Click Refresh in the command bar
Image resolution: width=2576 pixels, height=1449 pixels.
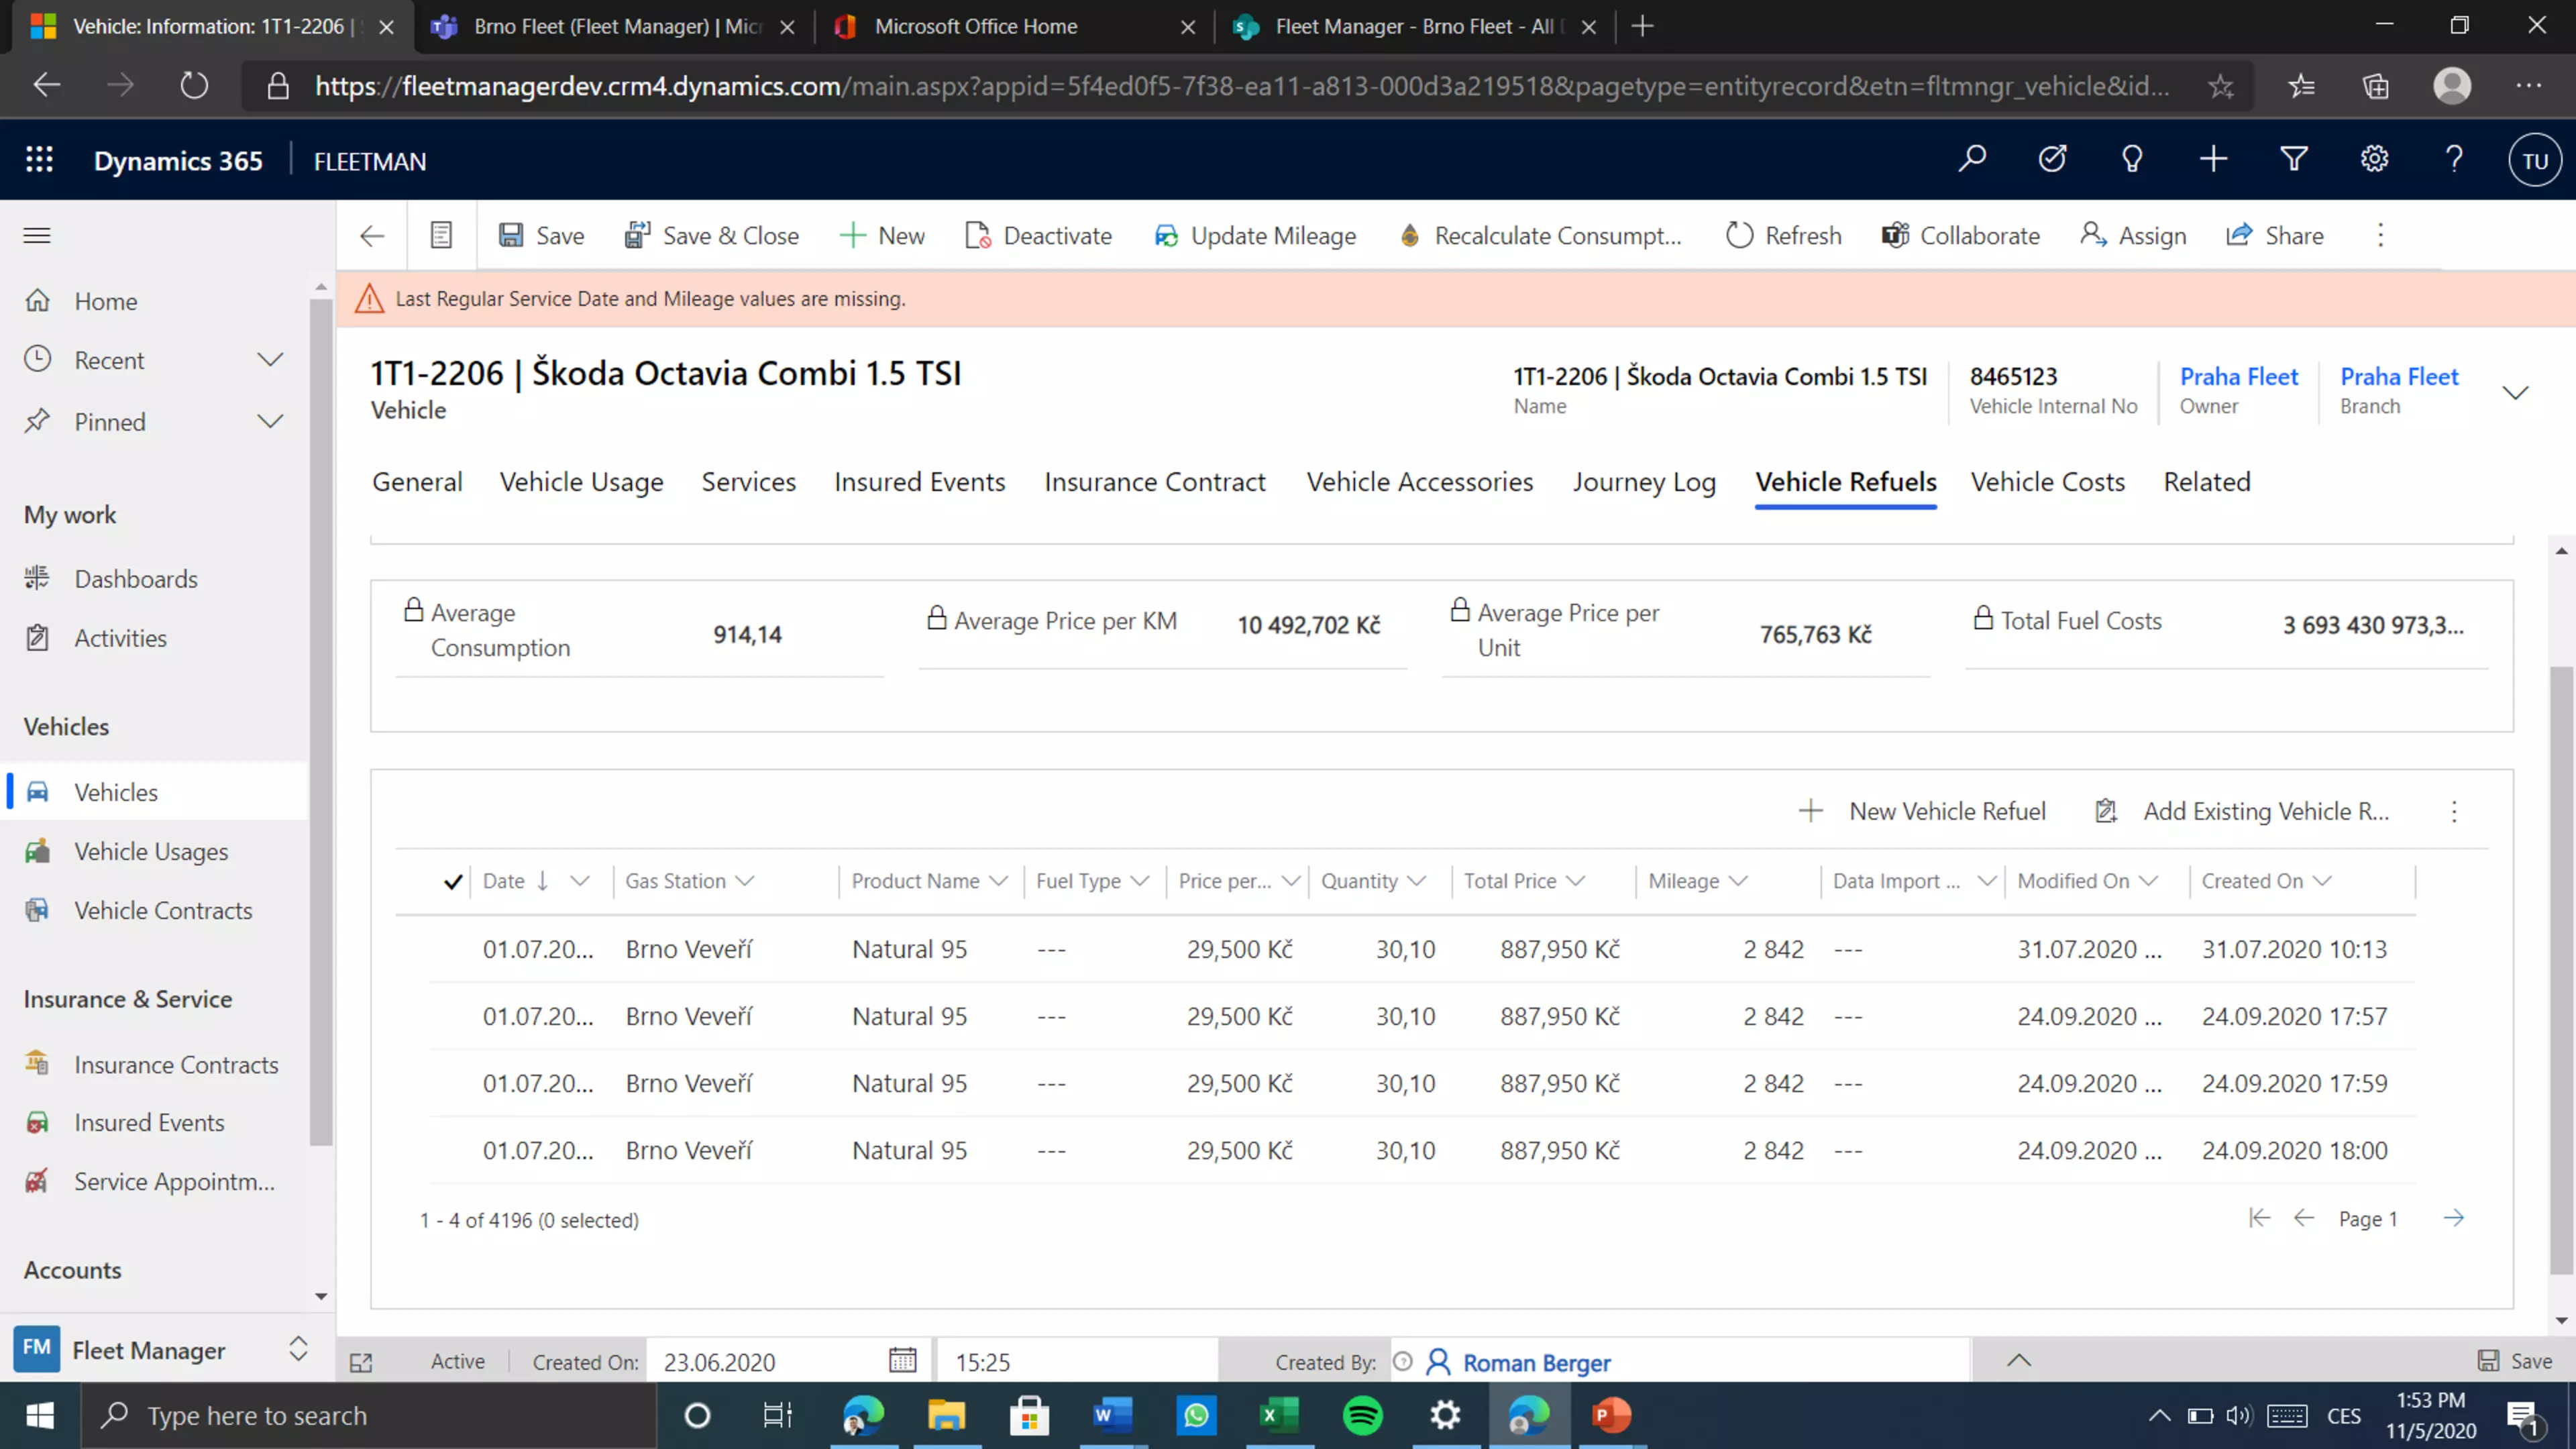(1784, 236)
